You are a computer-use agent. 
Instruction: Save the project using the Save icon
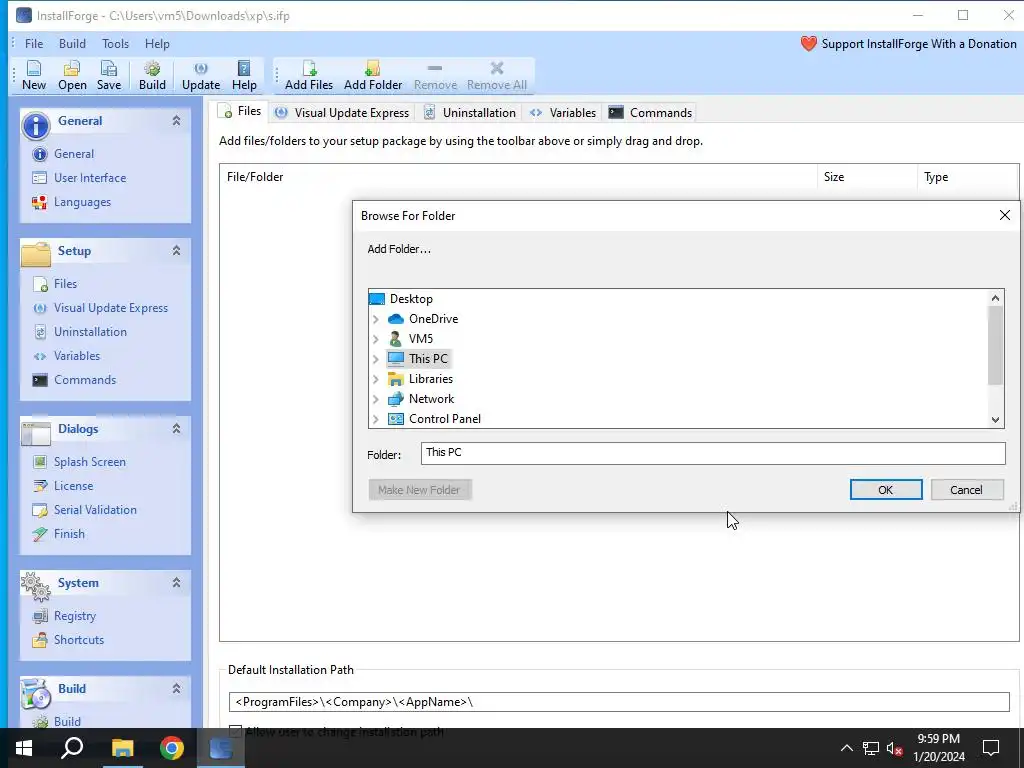[108, 75]
